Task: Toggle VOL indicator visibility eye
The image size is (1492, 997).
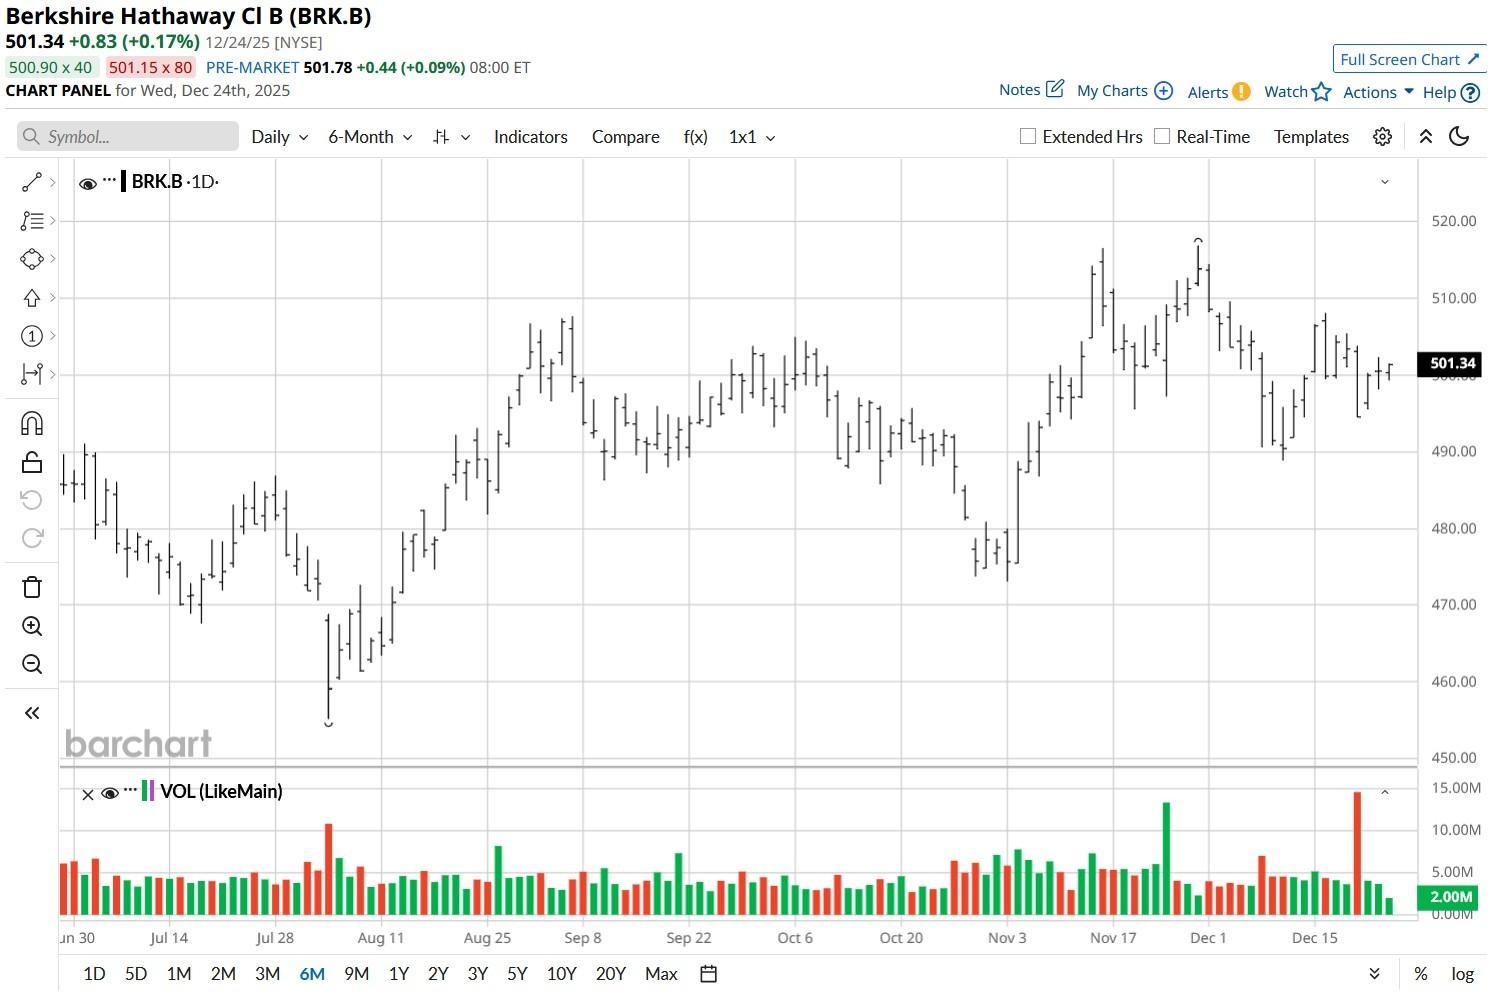Action: point(110,793)
